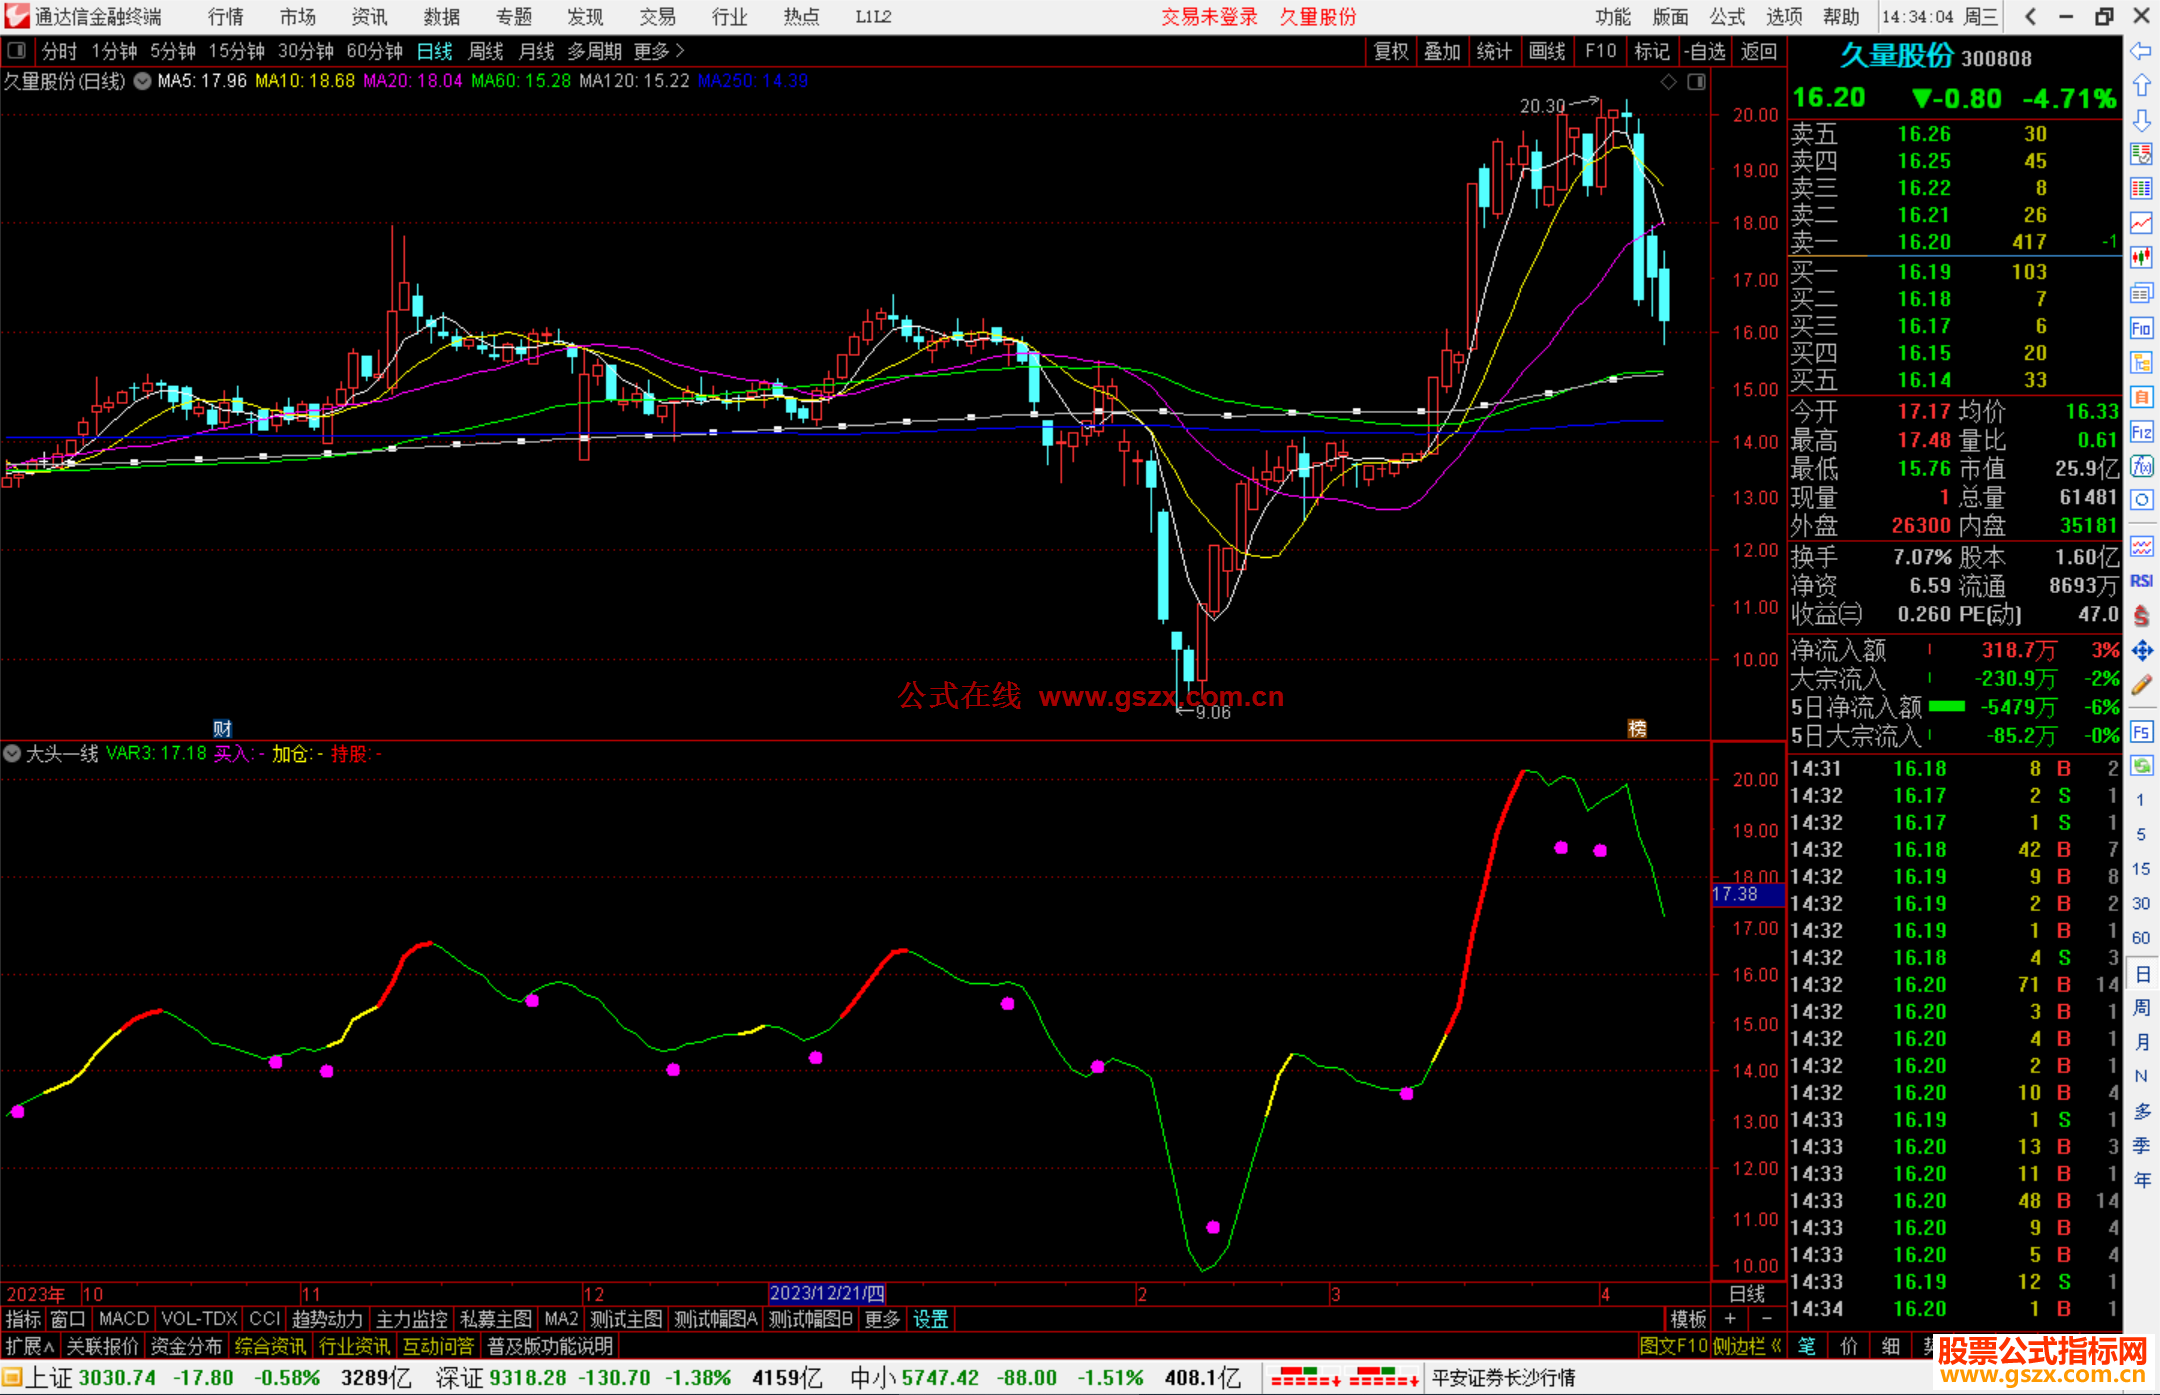Screen dimensions: 2160x1395
Task: Click the f(x) formula icon in sidebar
Action: click(x=2141, y=466)
